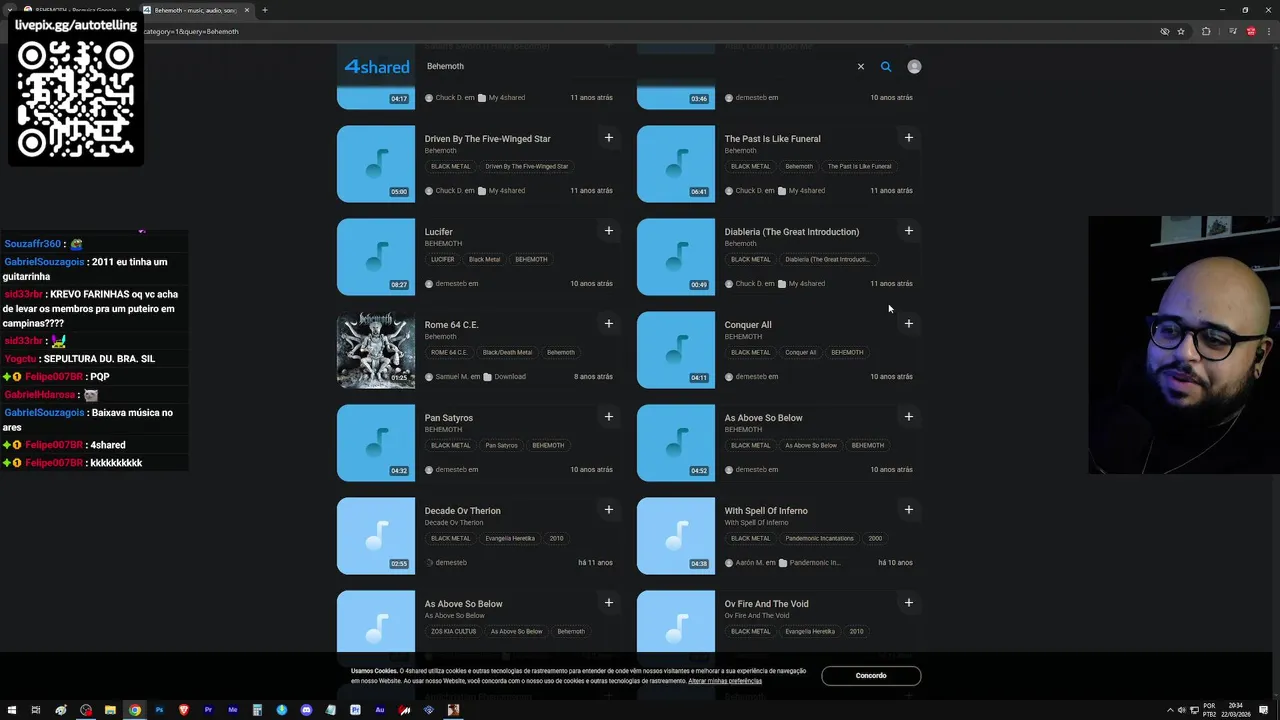Viewport: 1280px width, 720px height.
Task: Add the Lucifer track using the plus icon
Action: (608, 231)
